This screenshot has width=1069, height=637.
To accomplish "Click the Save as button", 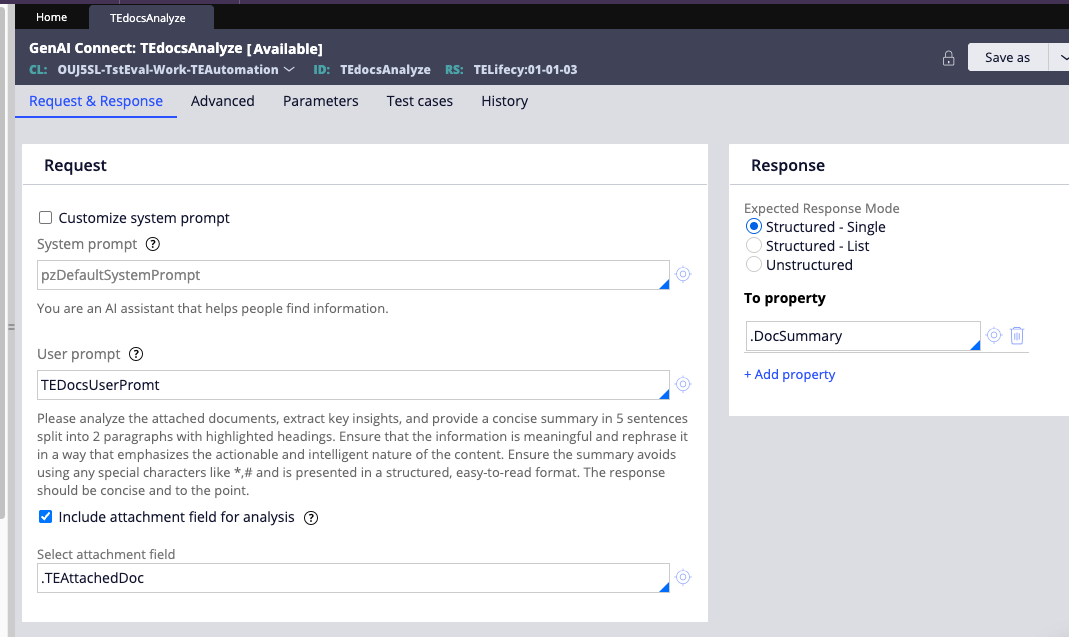I will click(x=1007, y=57).
